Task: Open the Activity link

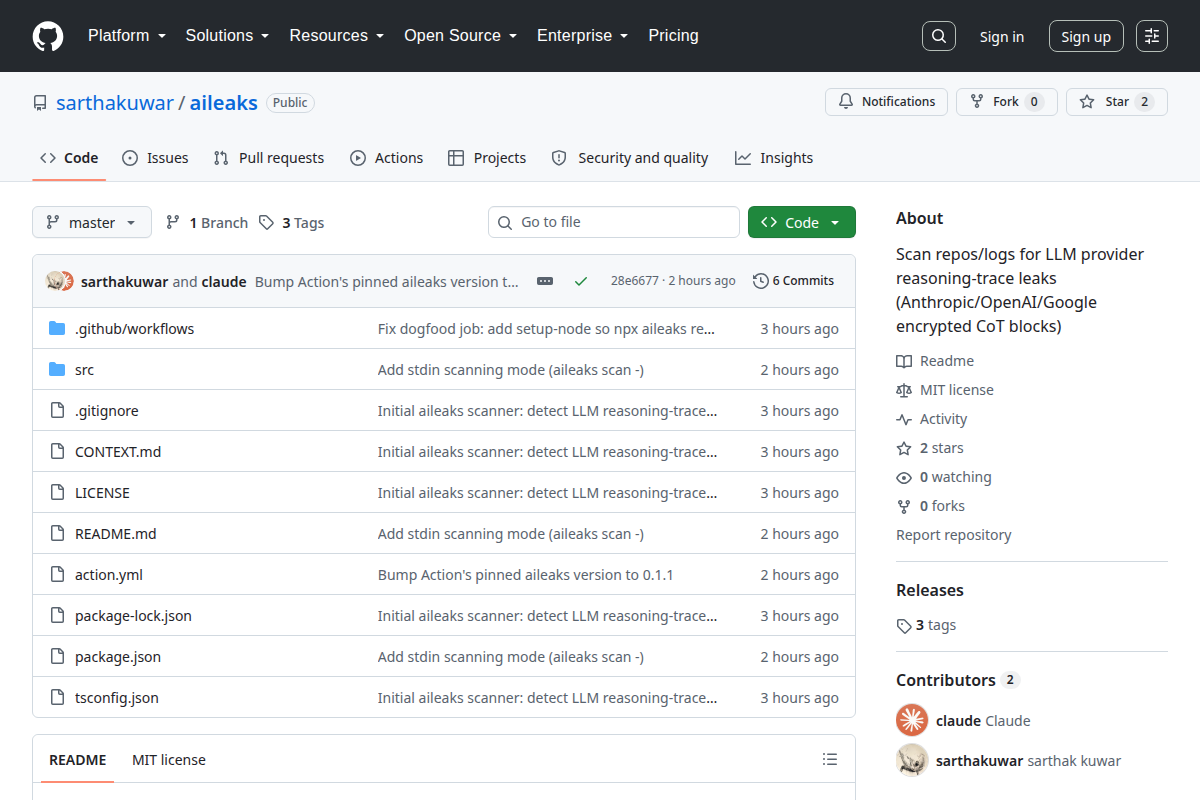Action: (932, 419)
